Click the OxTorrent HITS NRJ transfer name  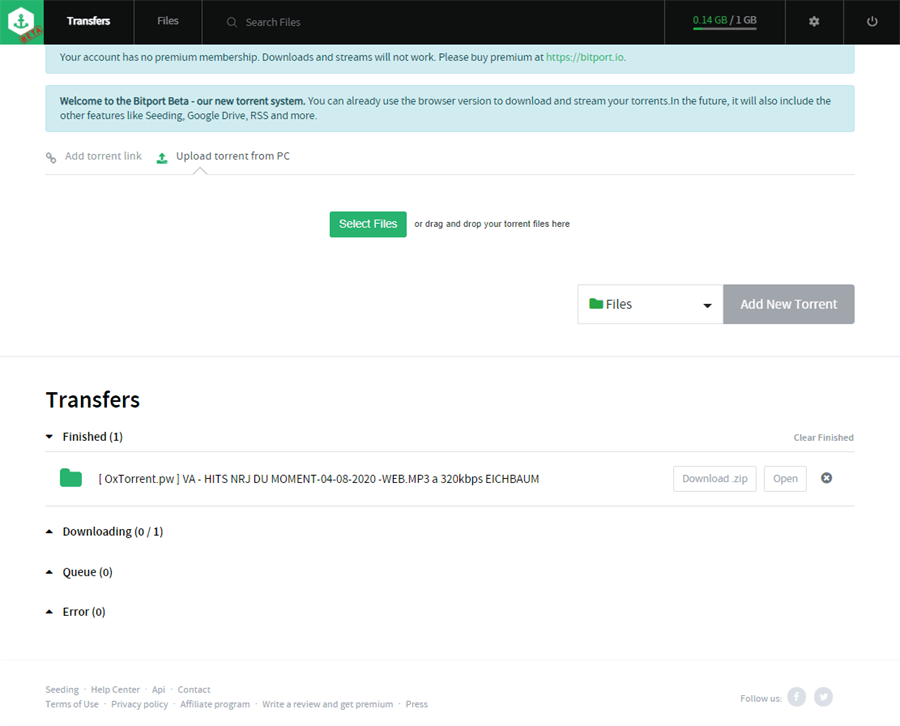coord(319,479)
